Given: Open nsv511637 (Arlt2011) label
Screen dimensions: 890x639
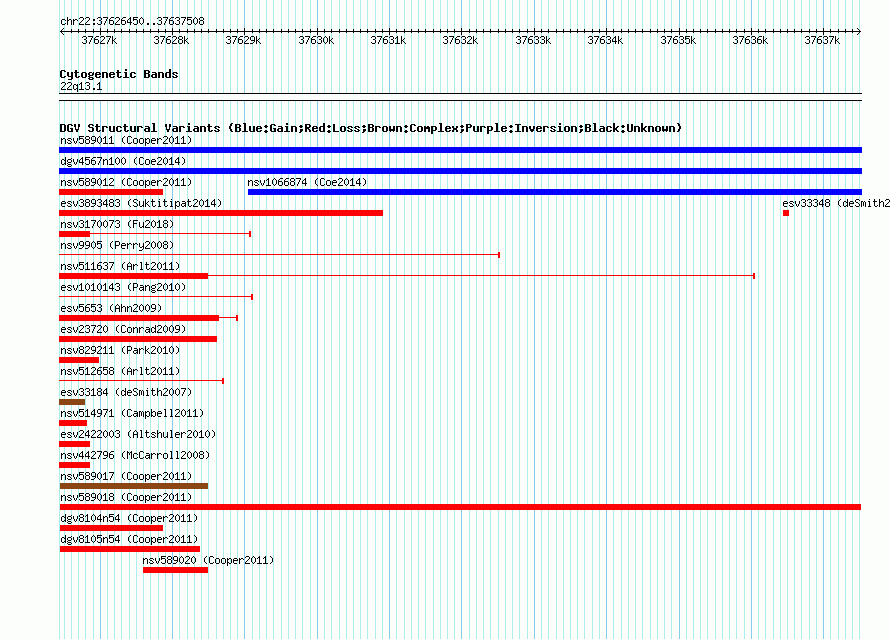Looking at the screenshot, I should click(120, 266).
